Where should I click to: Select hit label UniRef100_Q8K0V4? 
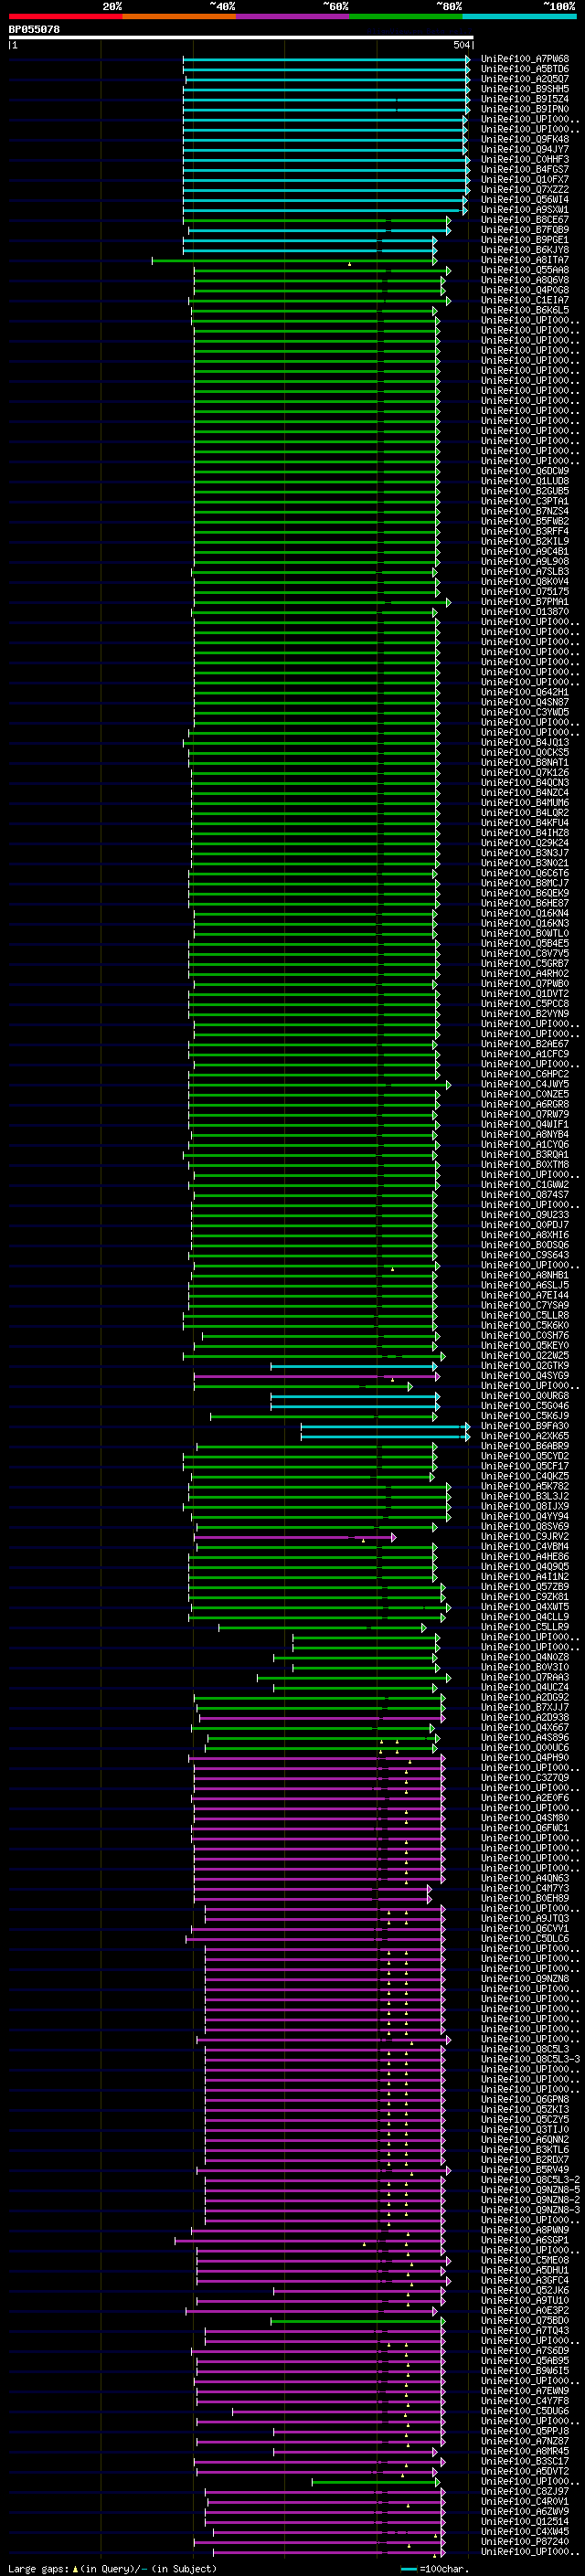525,581
